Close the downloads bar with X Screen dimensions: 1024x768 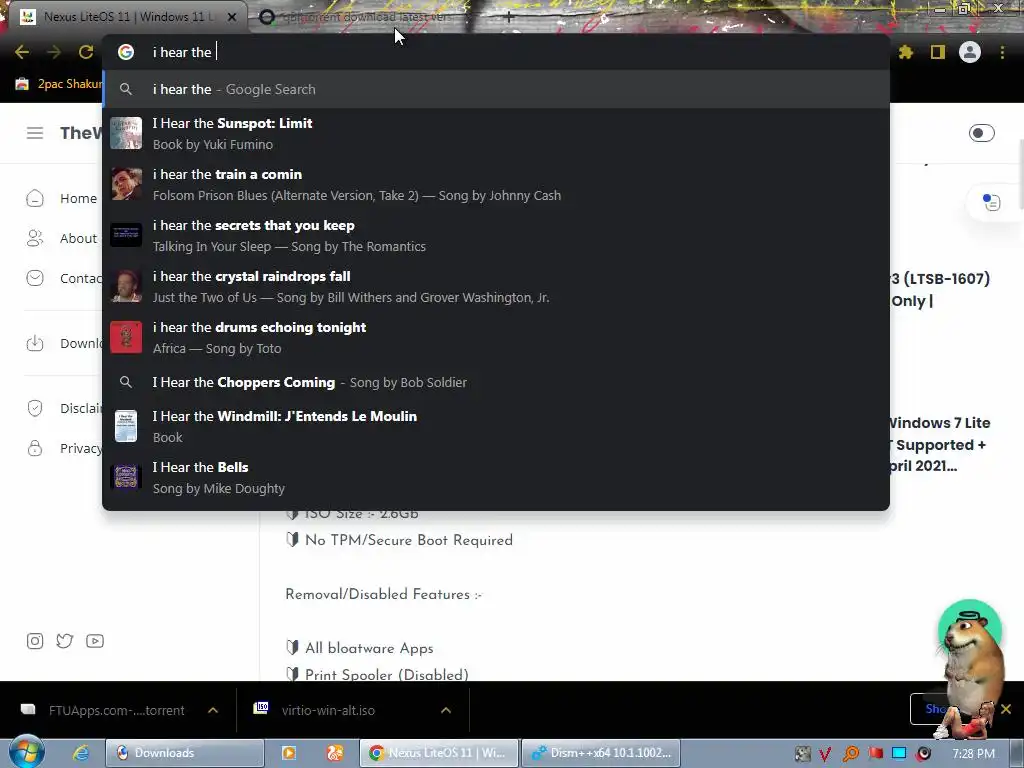click(x=1006, y=709)
